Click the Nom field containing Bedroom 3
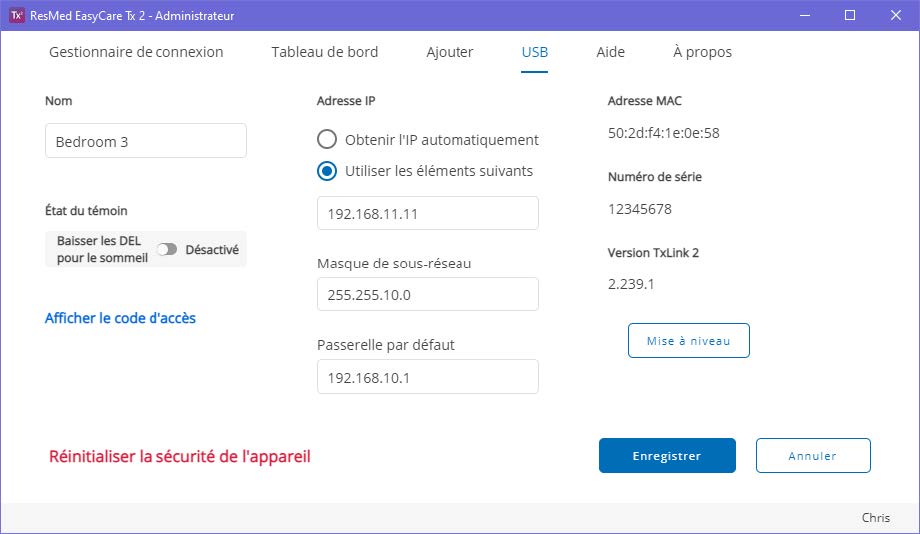This screenshot has height=534, width=920. 146,141
